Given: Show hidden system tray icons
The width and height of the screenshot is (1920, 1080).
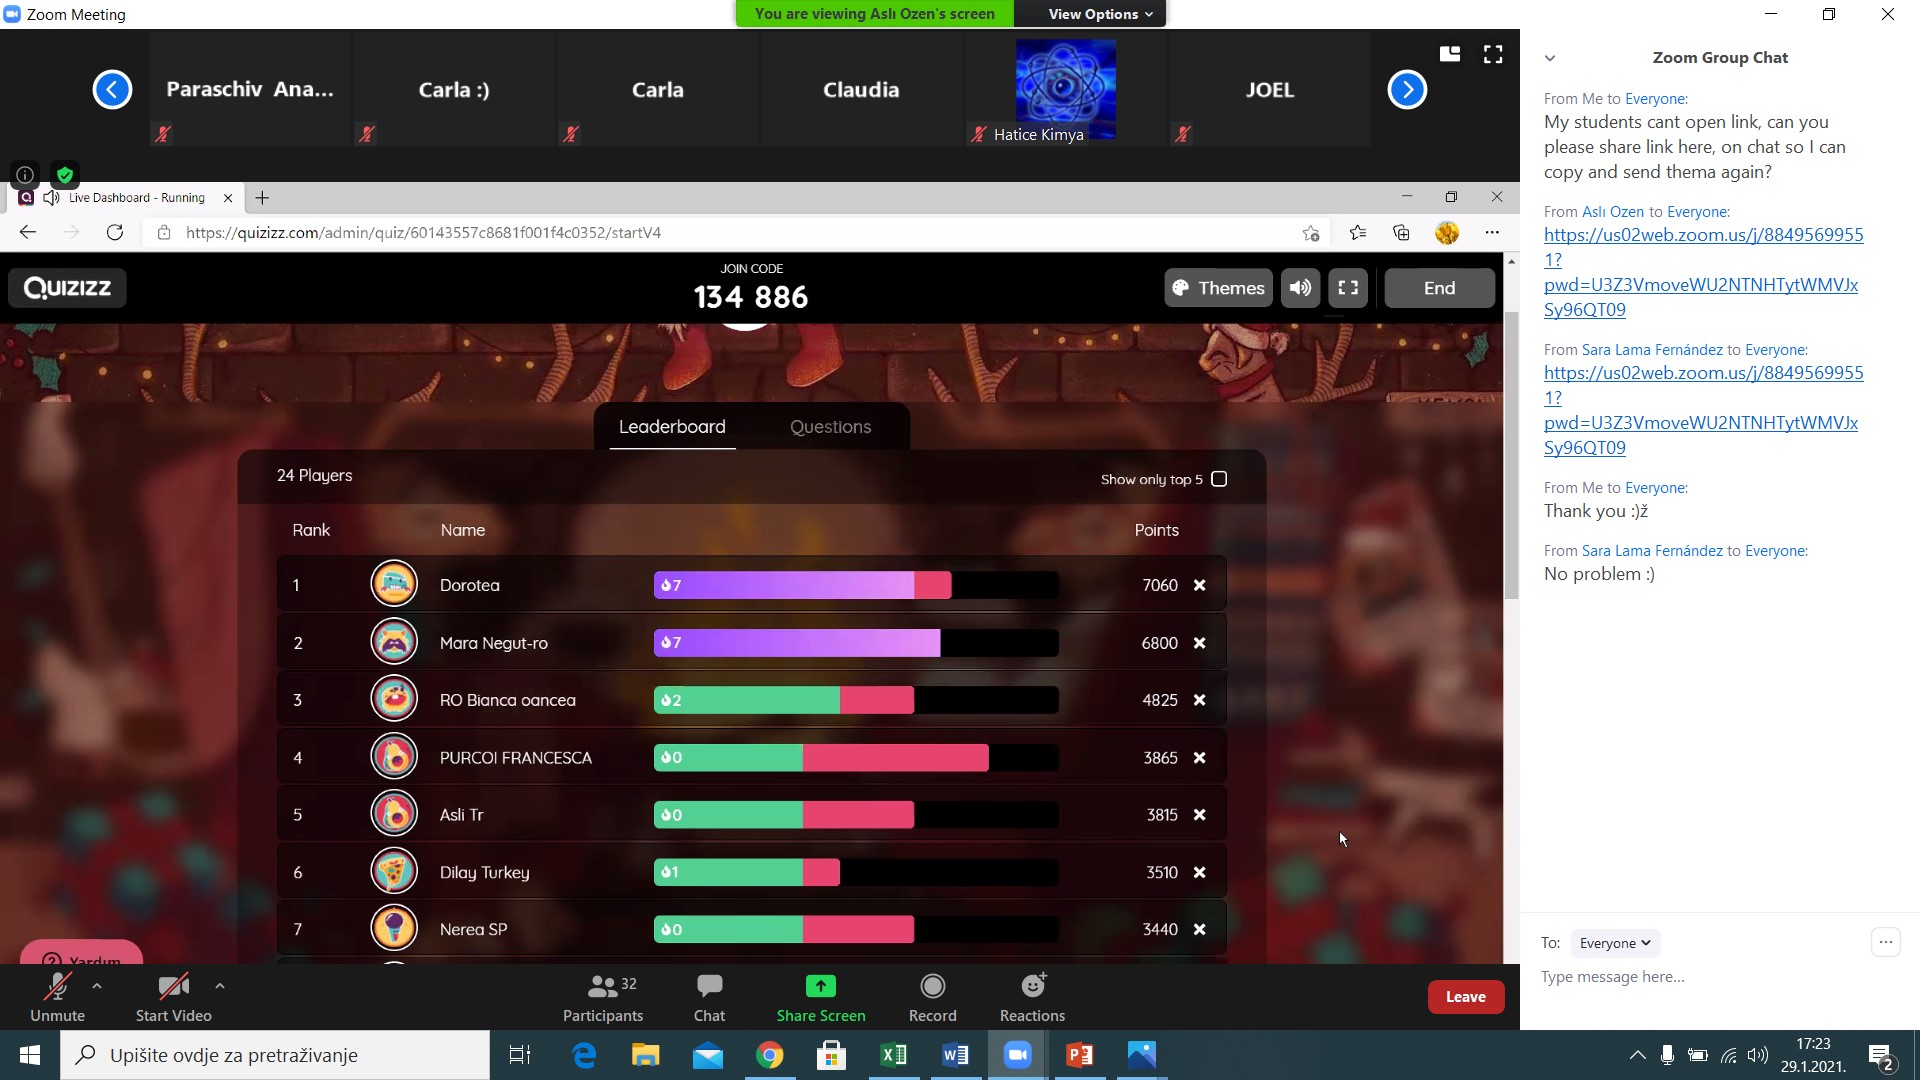Looking at the screenshot, I should (x=1637, y=1055).
